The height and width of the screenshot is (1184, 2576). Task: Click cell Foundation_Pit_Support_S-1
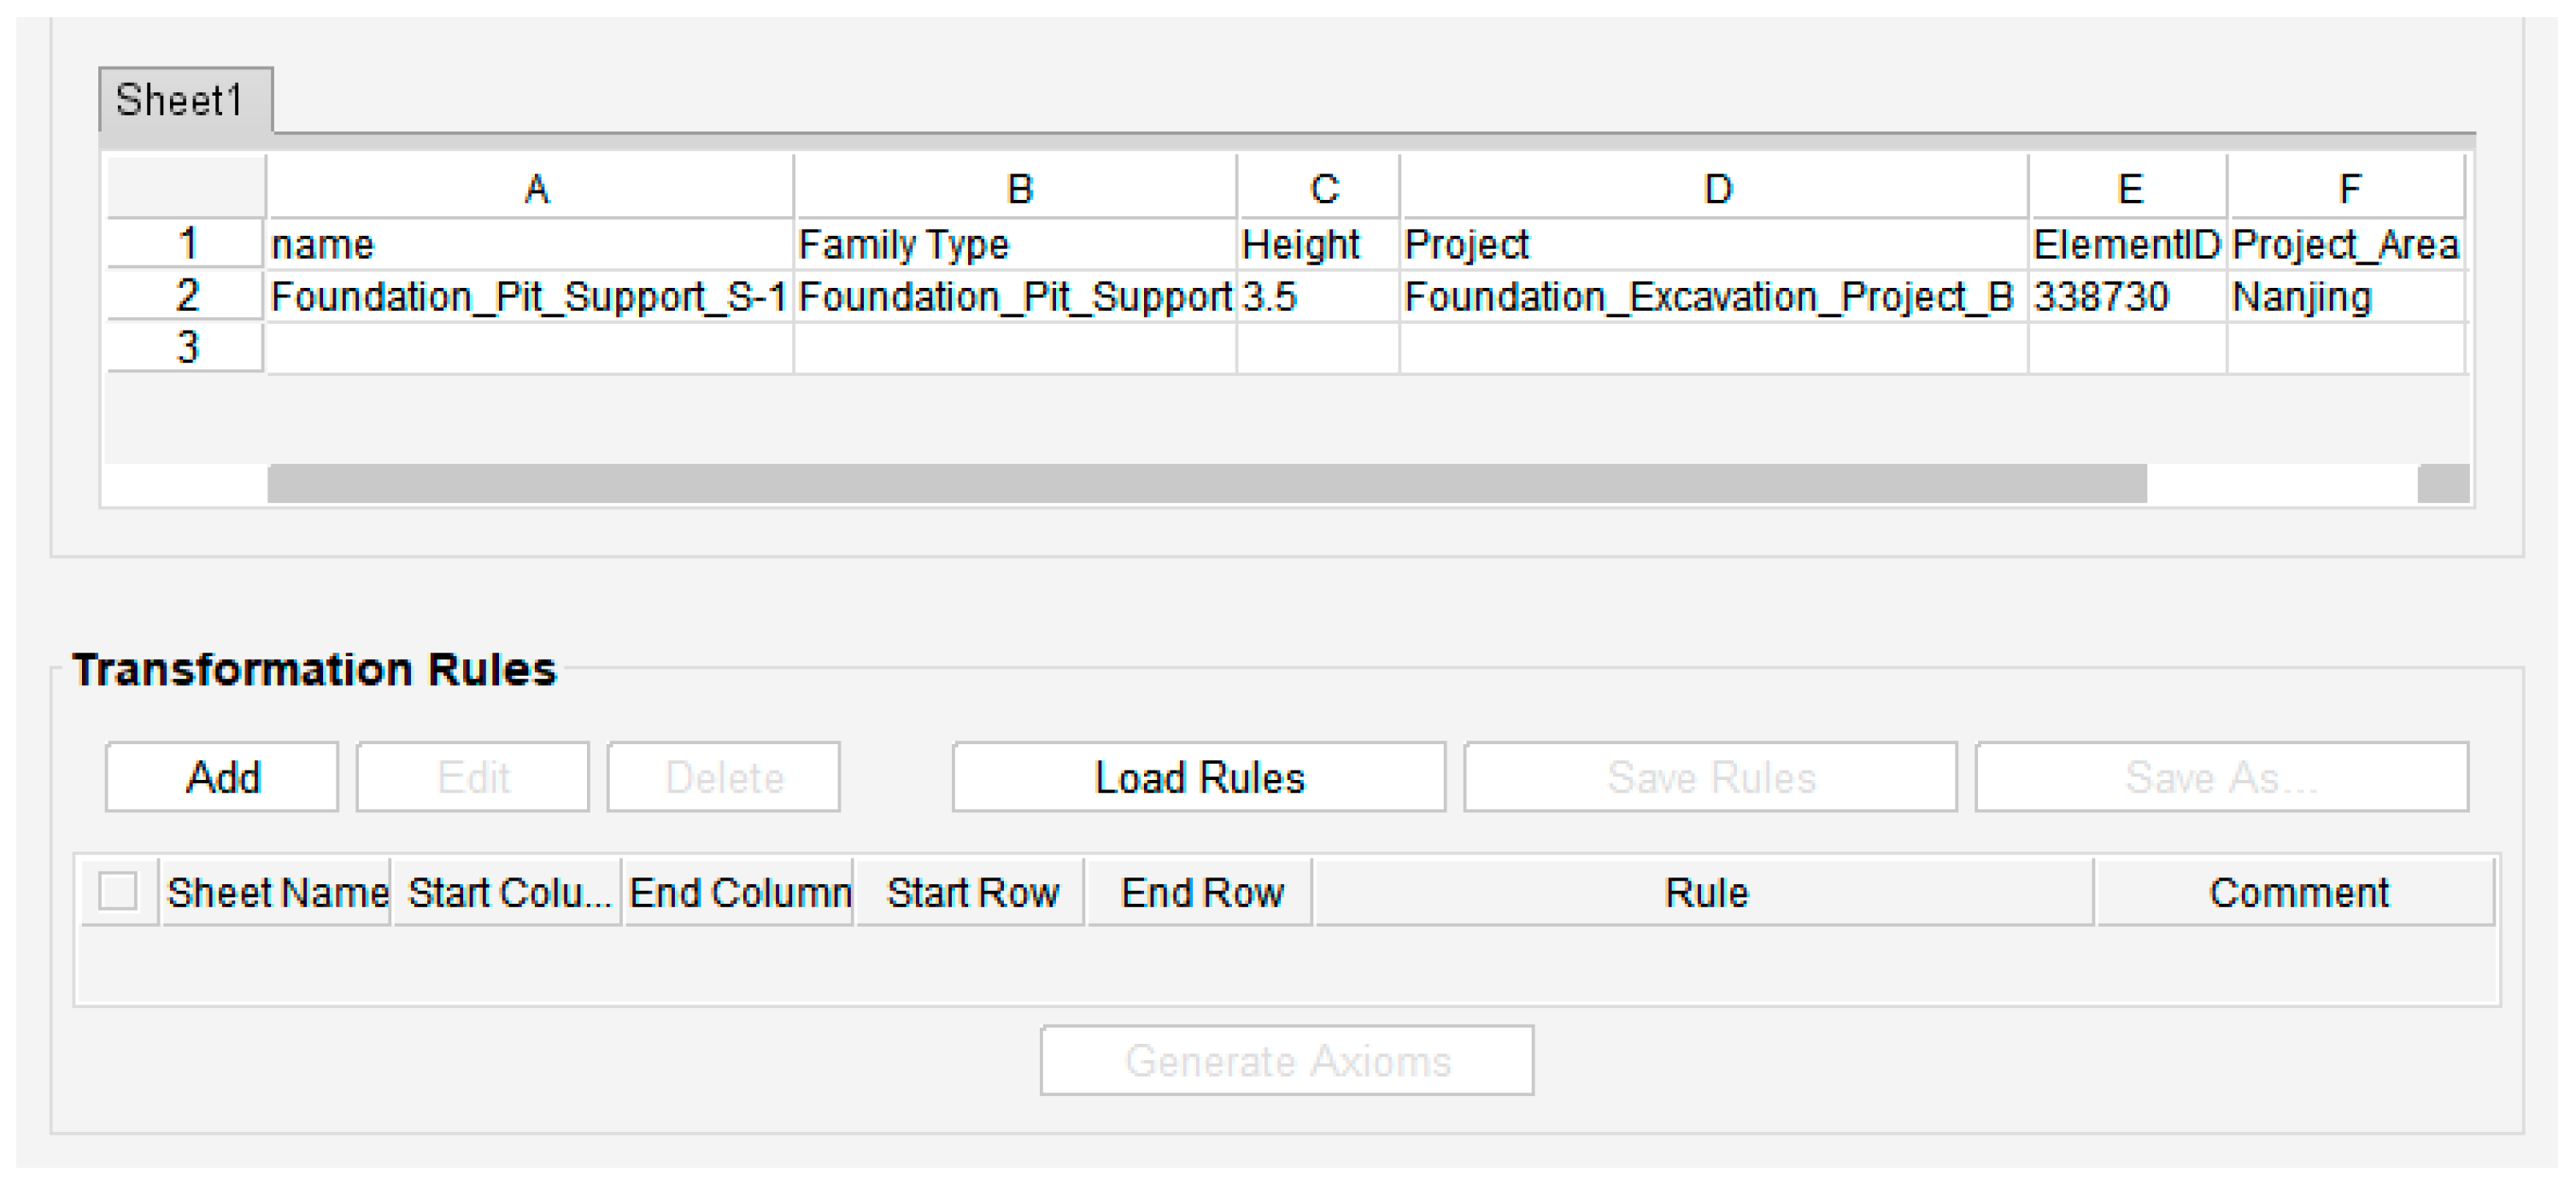[530, 296]
